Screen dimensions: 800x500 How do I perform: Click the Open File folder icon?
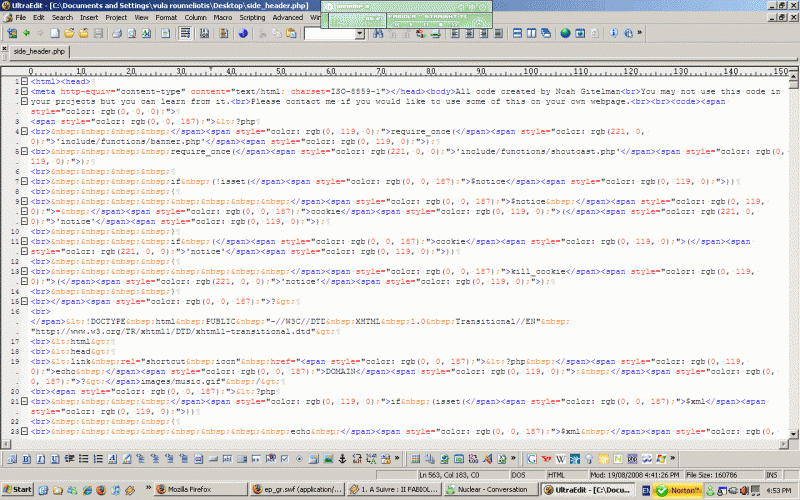[69, 33]
